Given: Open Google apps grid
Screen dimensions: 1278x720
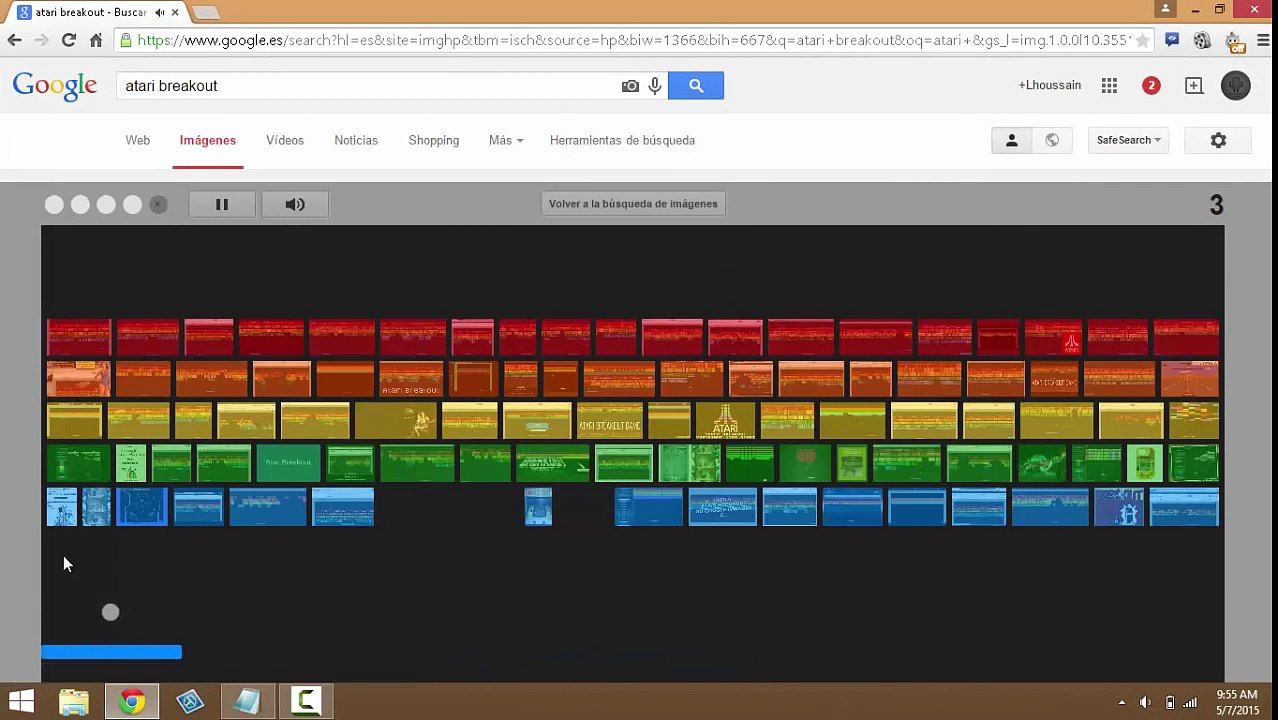Looking at the screenshot, I should click(x=1109, y=86).
